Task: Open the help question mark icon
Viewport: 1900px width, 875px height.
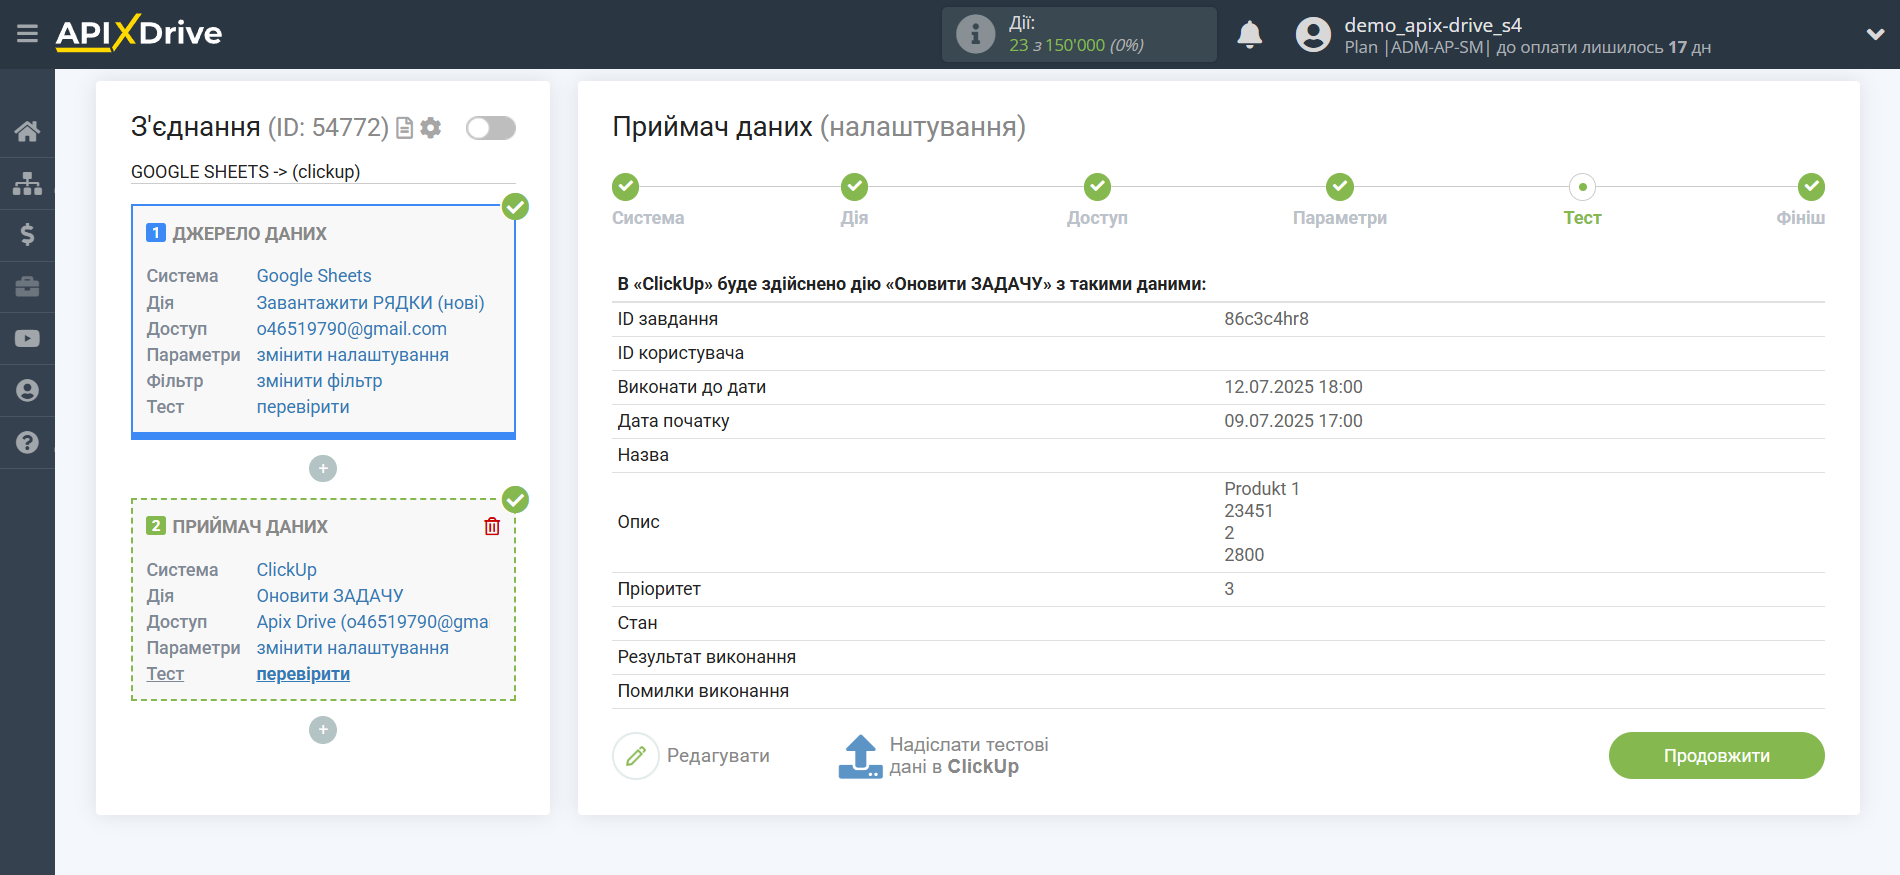Action: [x=27, y=443]
